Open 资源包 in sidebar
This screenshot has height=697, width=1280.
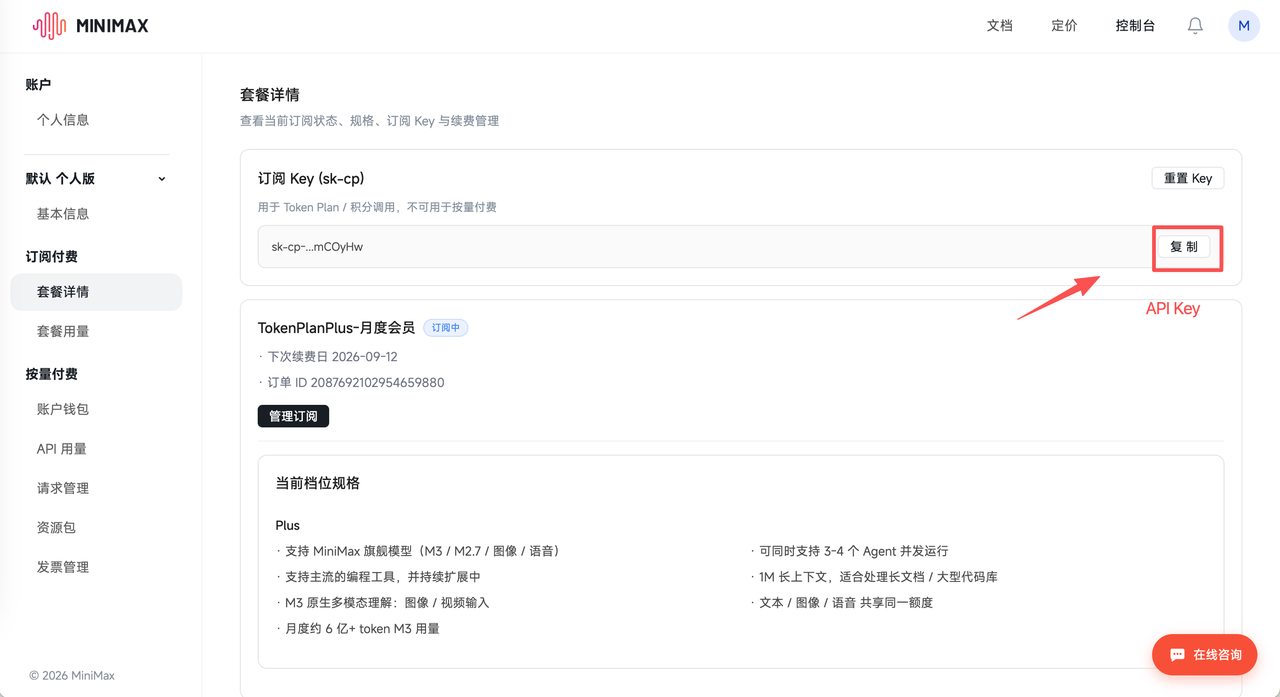pyautogui.click(x=56, y=527)
